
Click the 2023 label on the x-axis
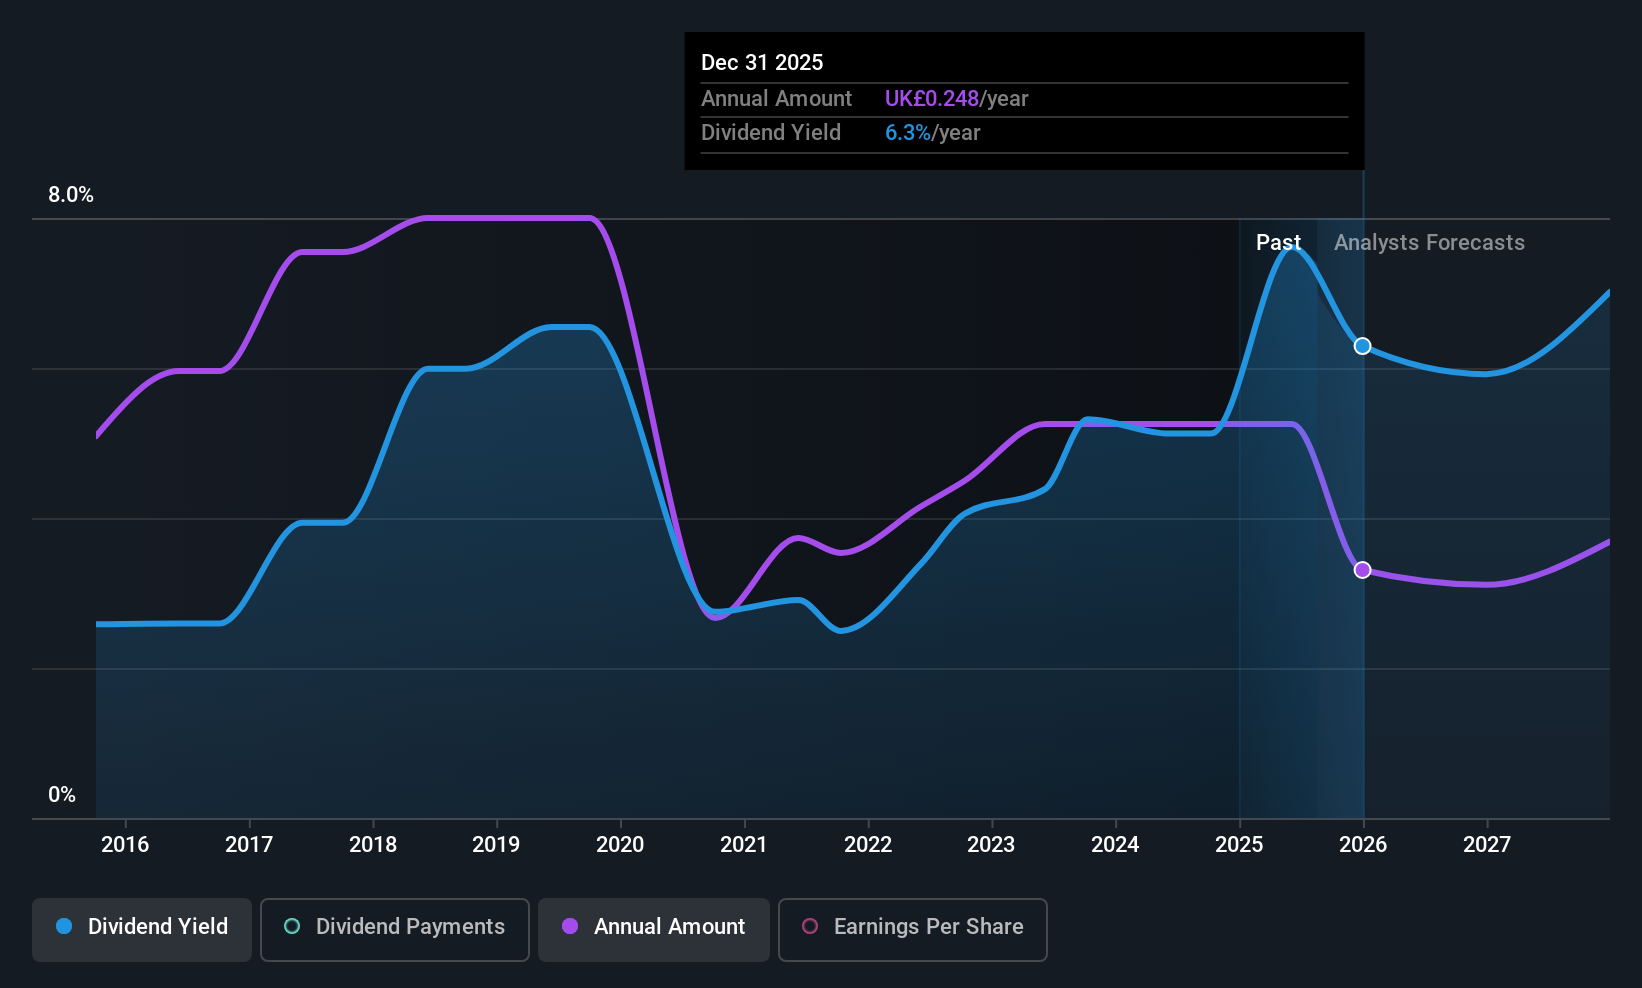991,844
